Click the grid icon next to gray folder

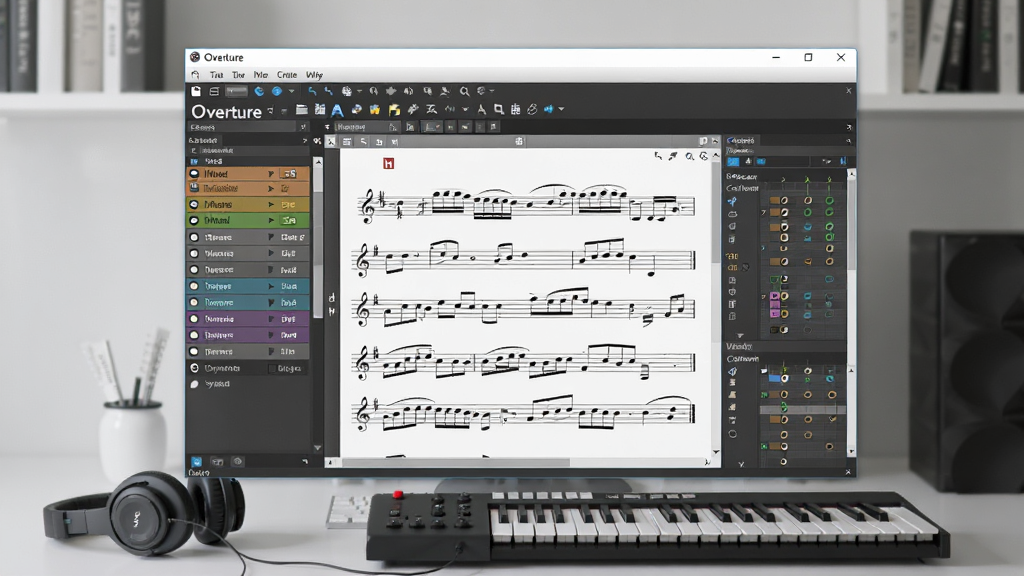(x=320, y=110)
